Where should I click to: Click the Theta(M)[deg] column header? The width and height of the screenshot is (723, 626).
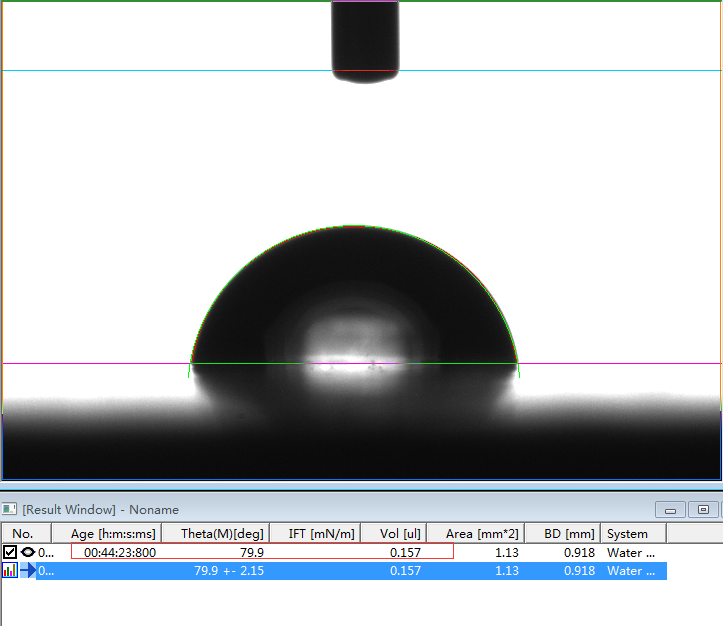(222, 534)
